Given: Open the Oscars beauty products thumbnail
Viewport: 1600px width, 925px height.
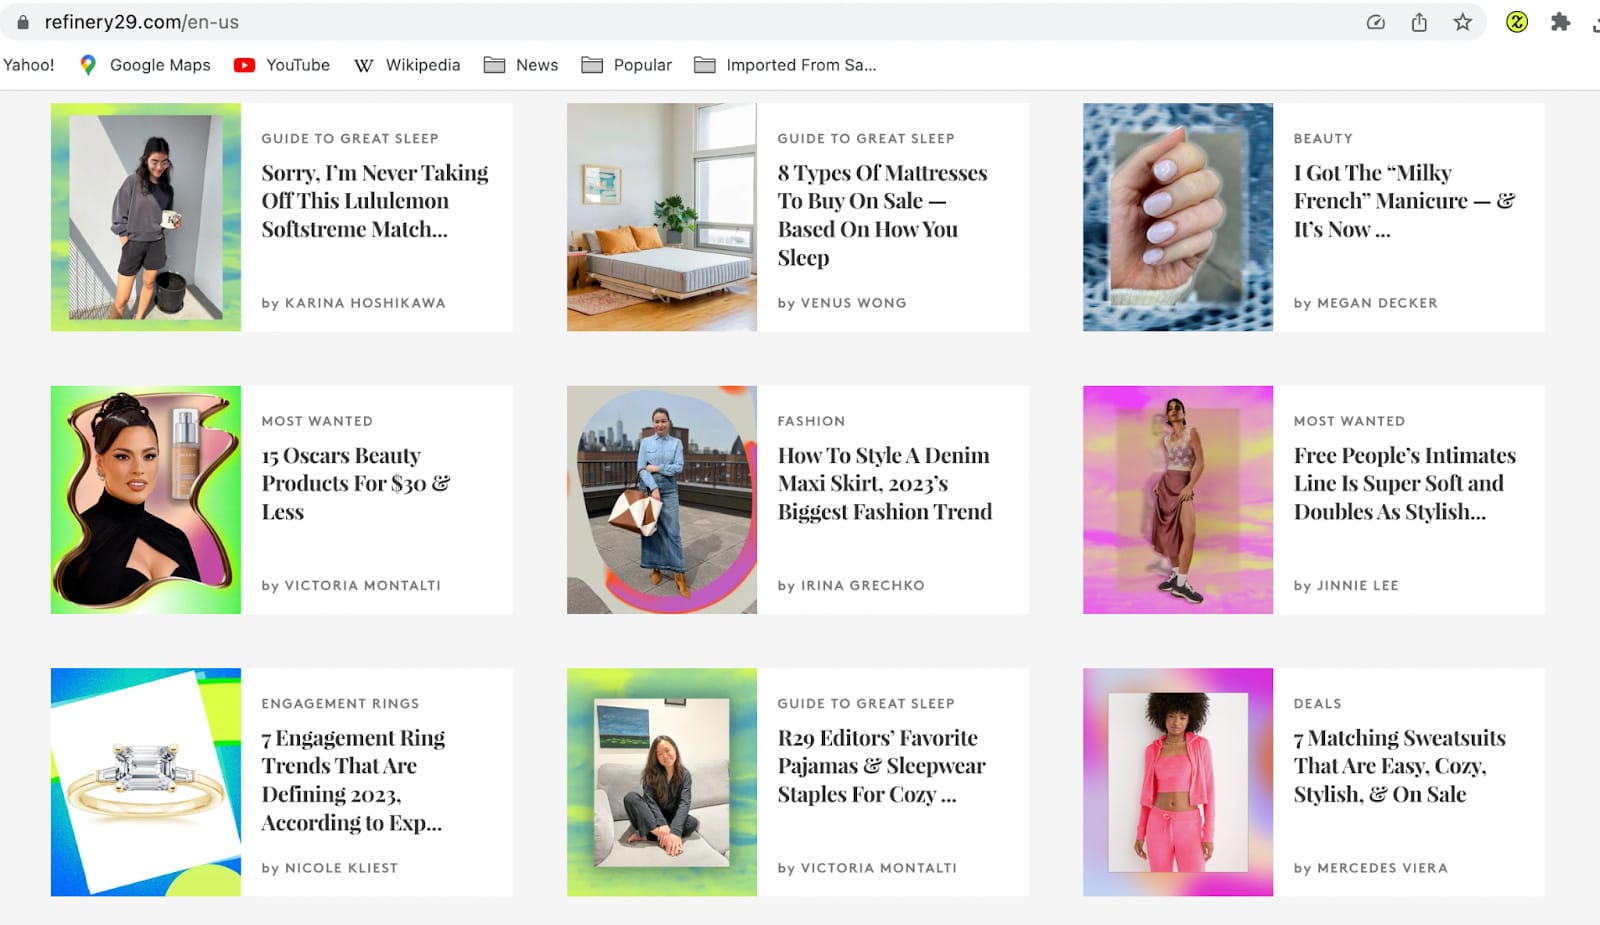Looking at the screenshot, I should pyautogui.click(x=146, y=500).
